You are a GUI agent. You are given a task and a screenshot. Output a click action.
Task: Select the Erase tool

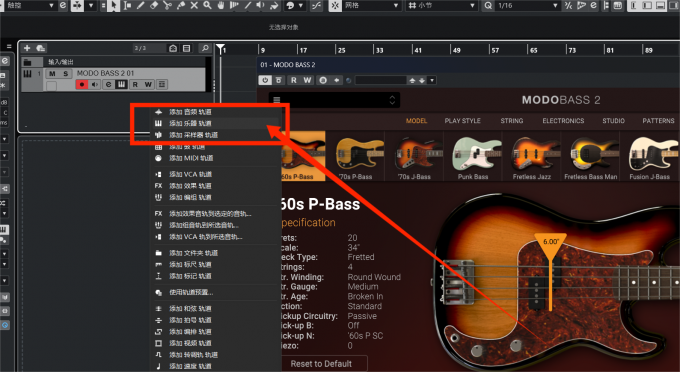coord(154,5)
